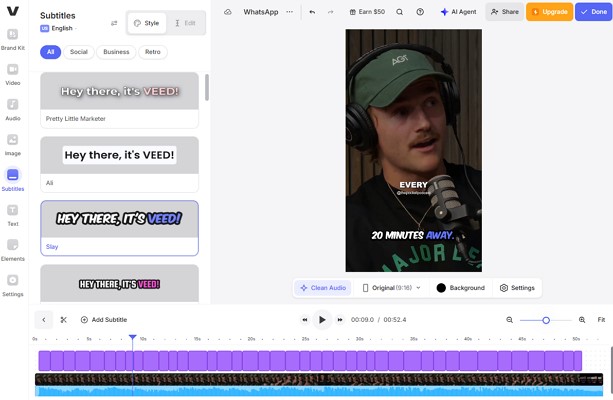Click the video filmstrip track

[x=319, y=379]
